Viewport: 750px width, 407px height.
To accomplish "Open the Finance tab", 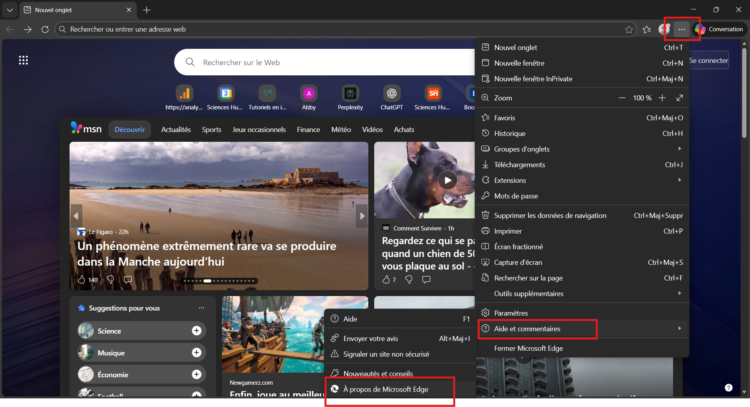I will tap(308, 130).
